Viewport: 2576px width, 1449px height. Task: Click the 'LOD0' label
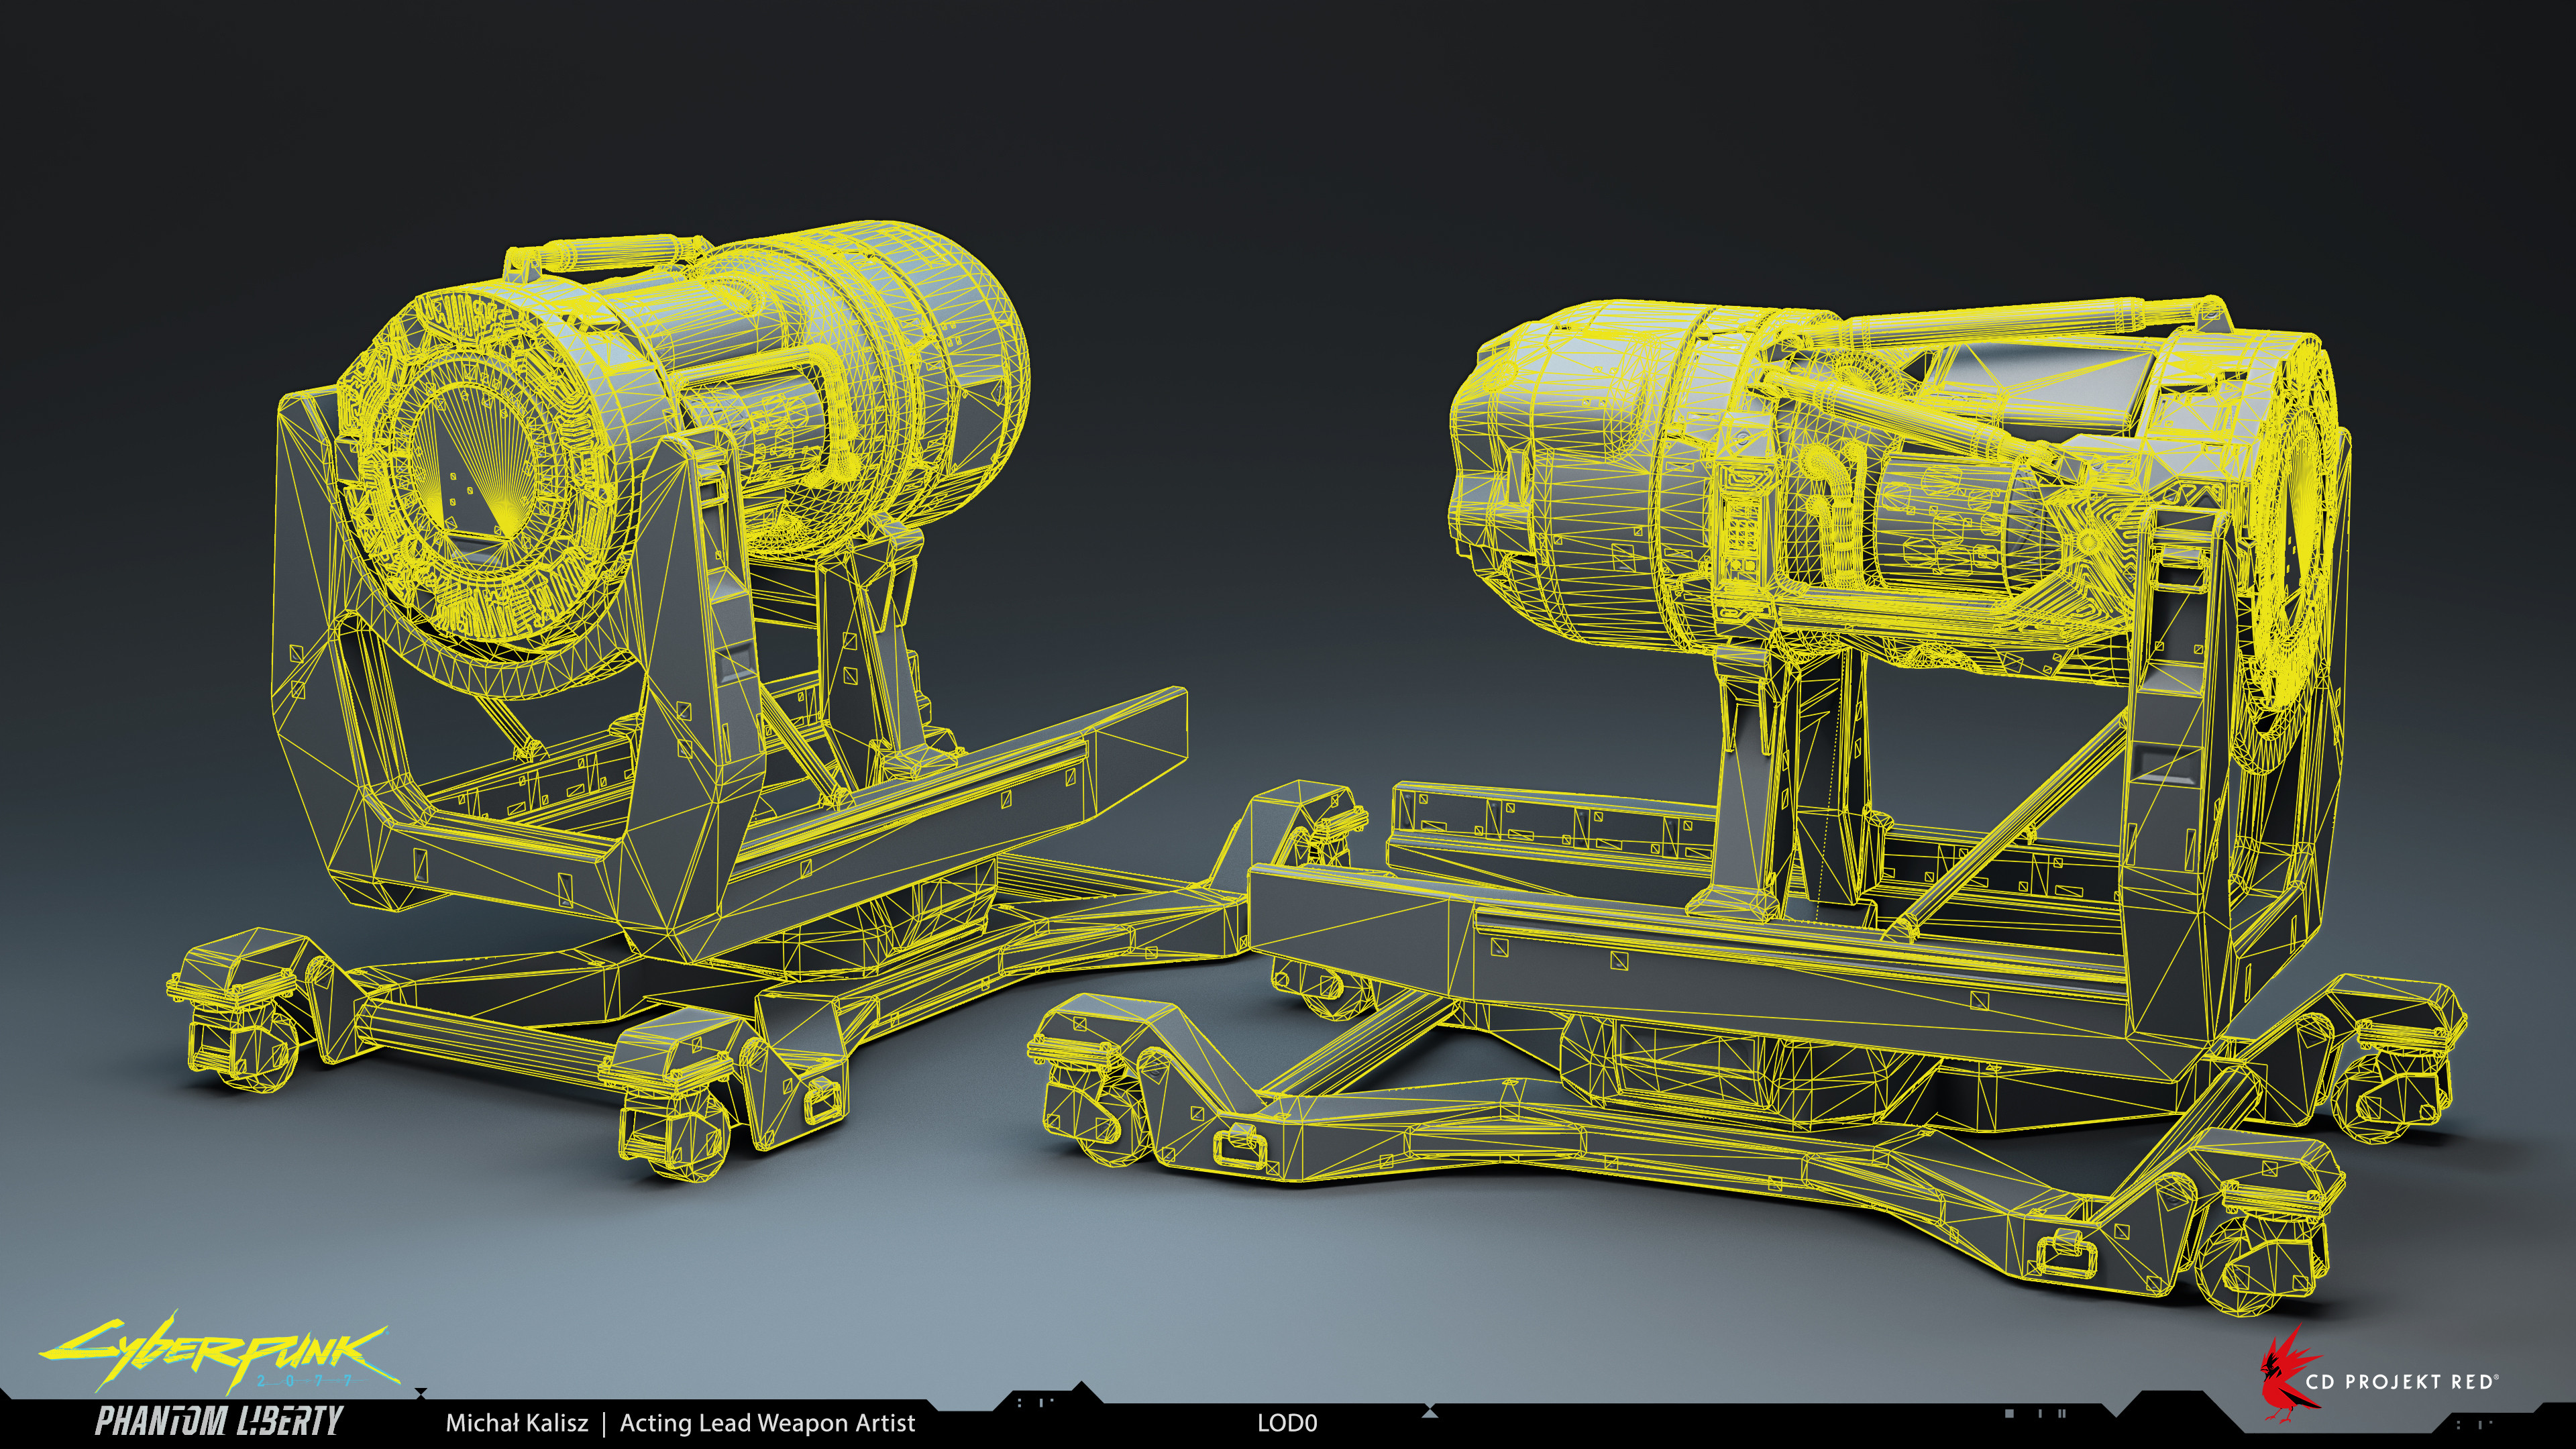tap(1287, 1423)
